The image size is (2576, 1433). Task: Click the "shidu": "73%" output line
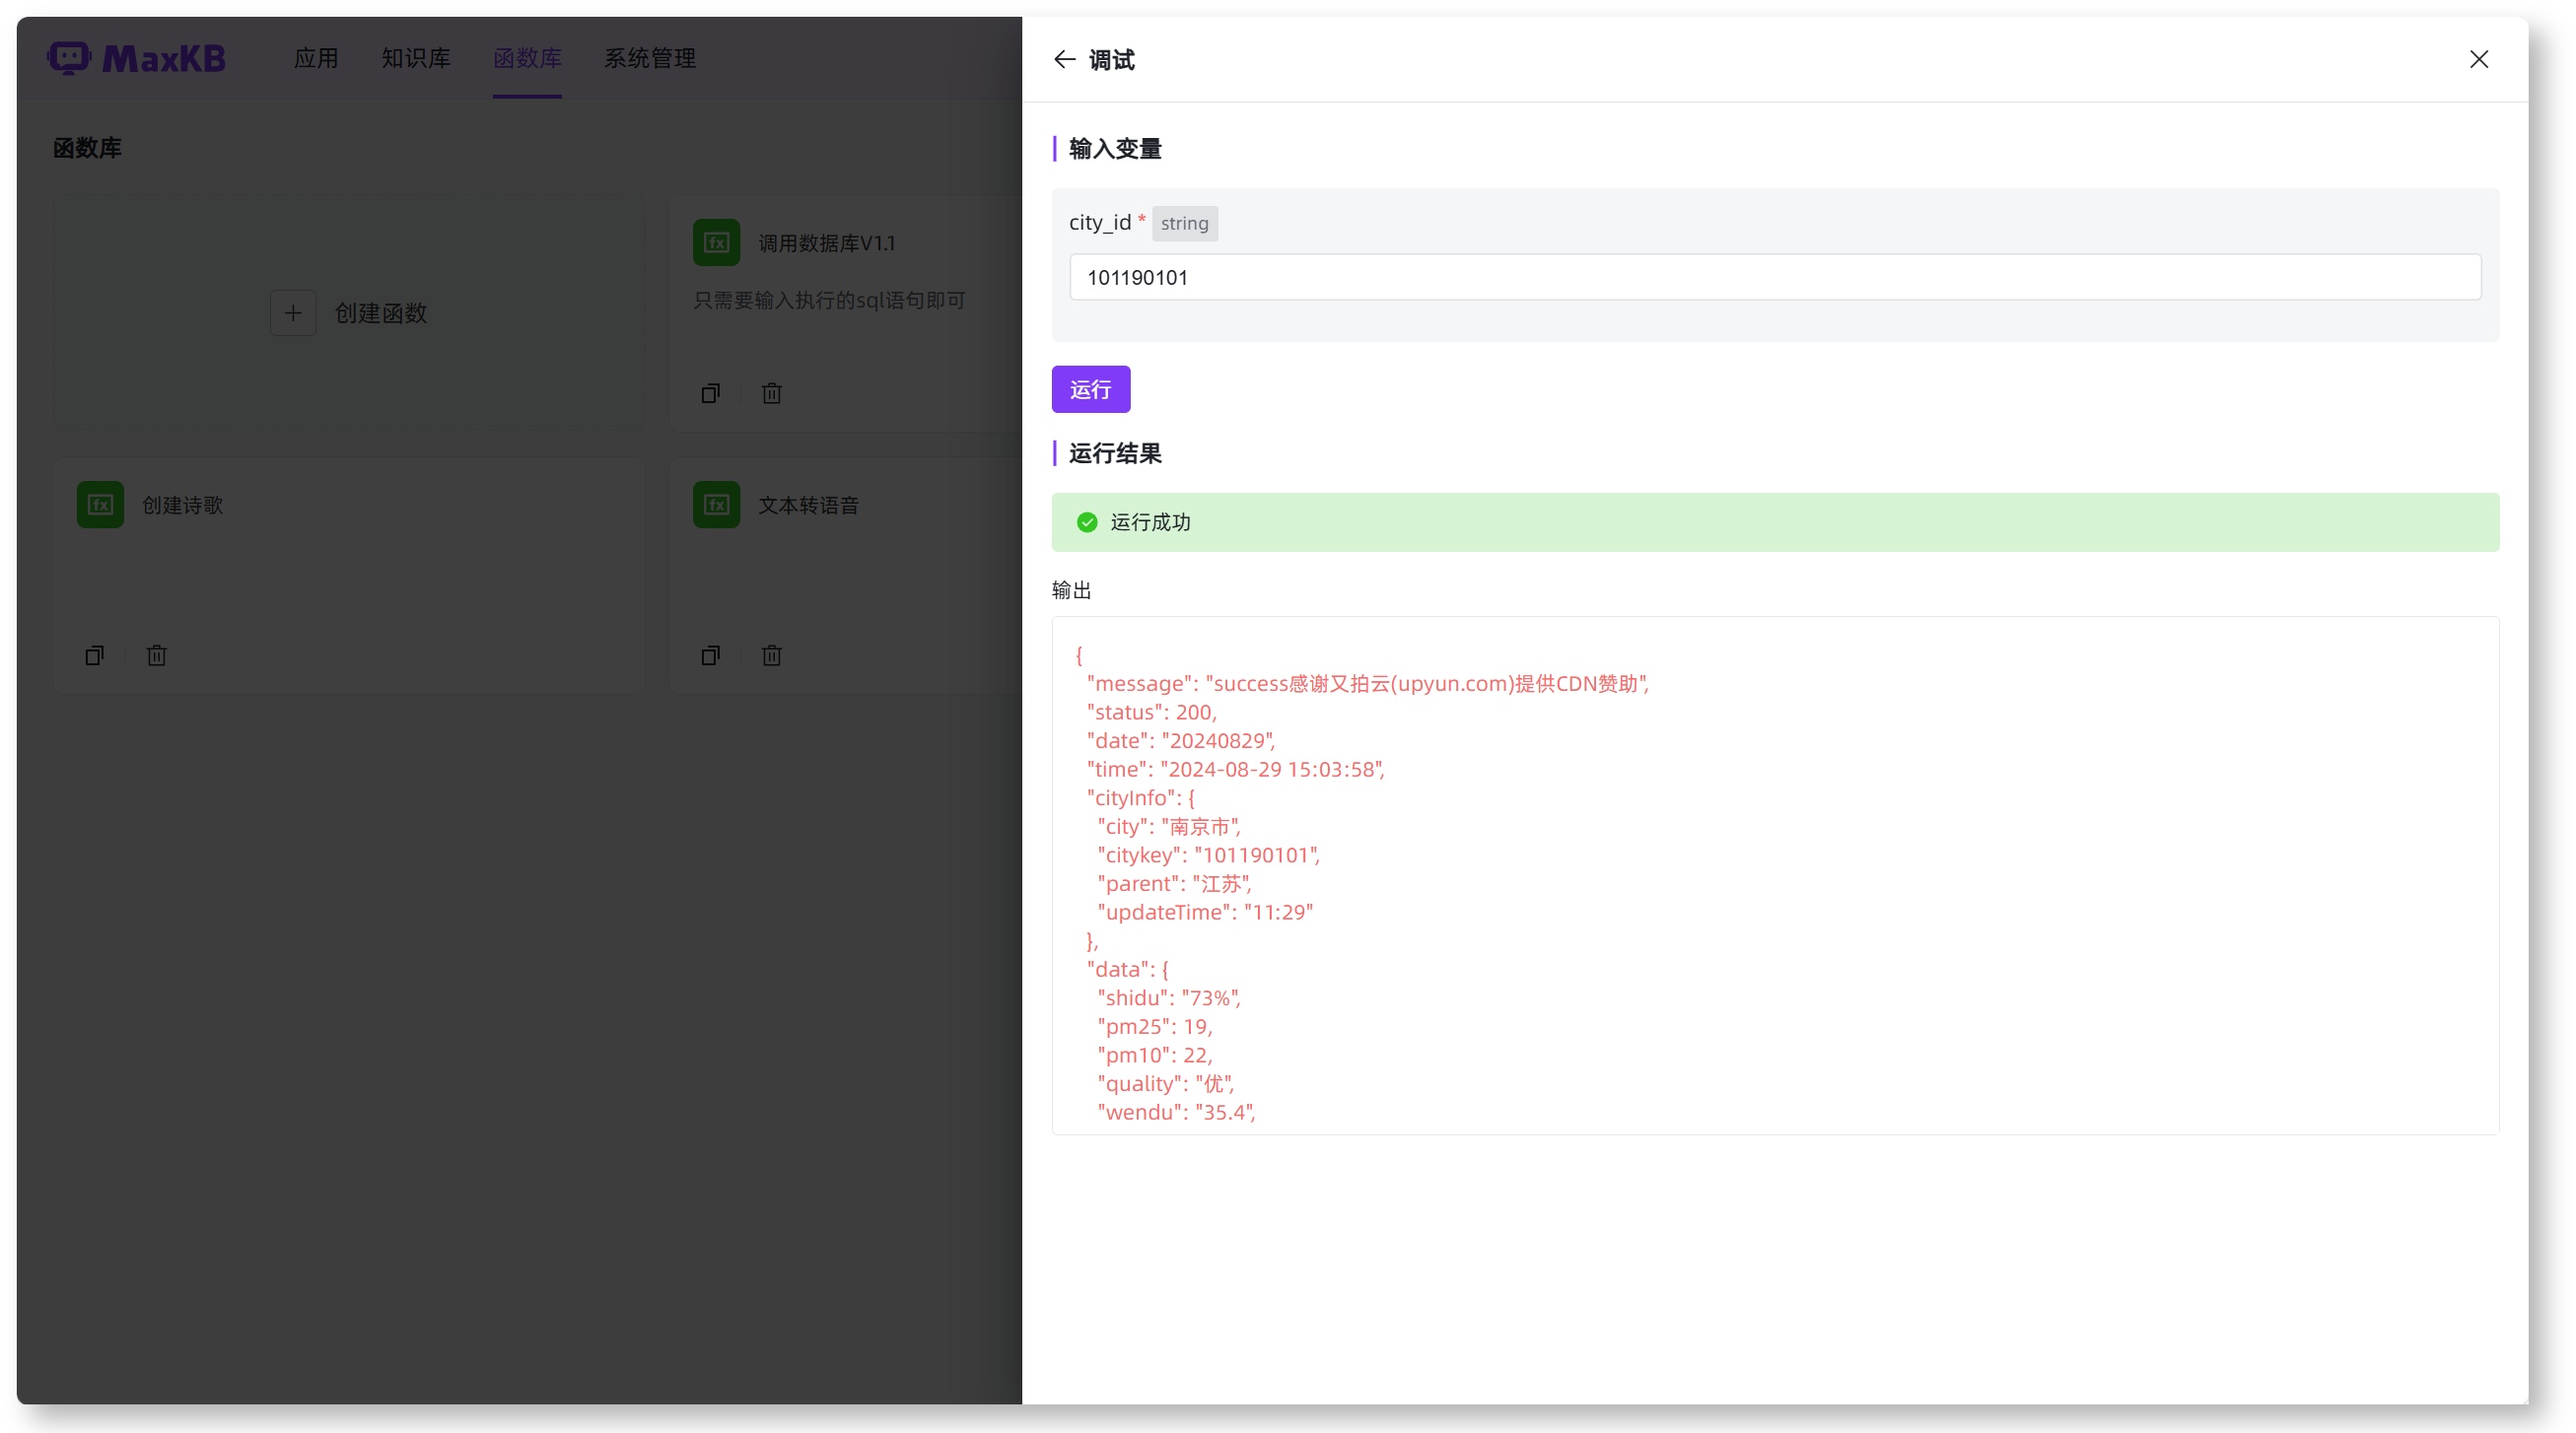(1168, 998)
